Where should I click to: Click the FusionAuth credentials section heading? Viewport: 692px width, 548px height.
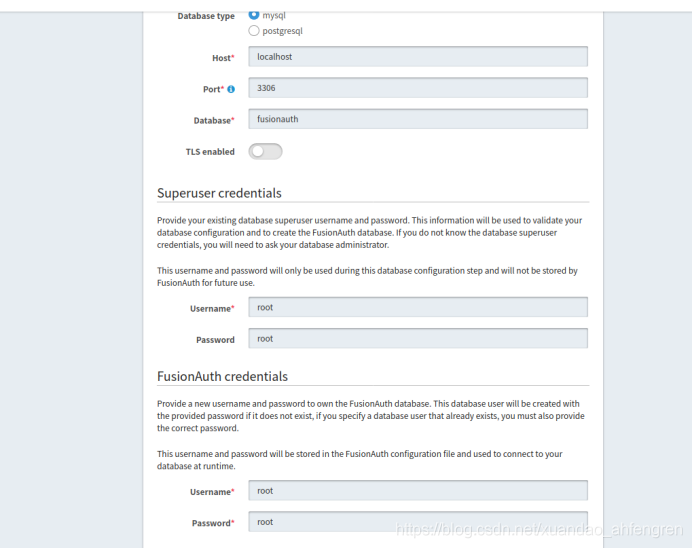(222, 377)
